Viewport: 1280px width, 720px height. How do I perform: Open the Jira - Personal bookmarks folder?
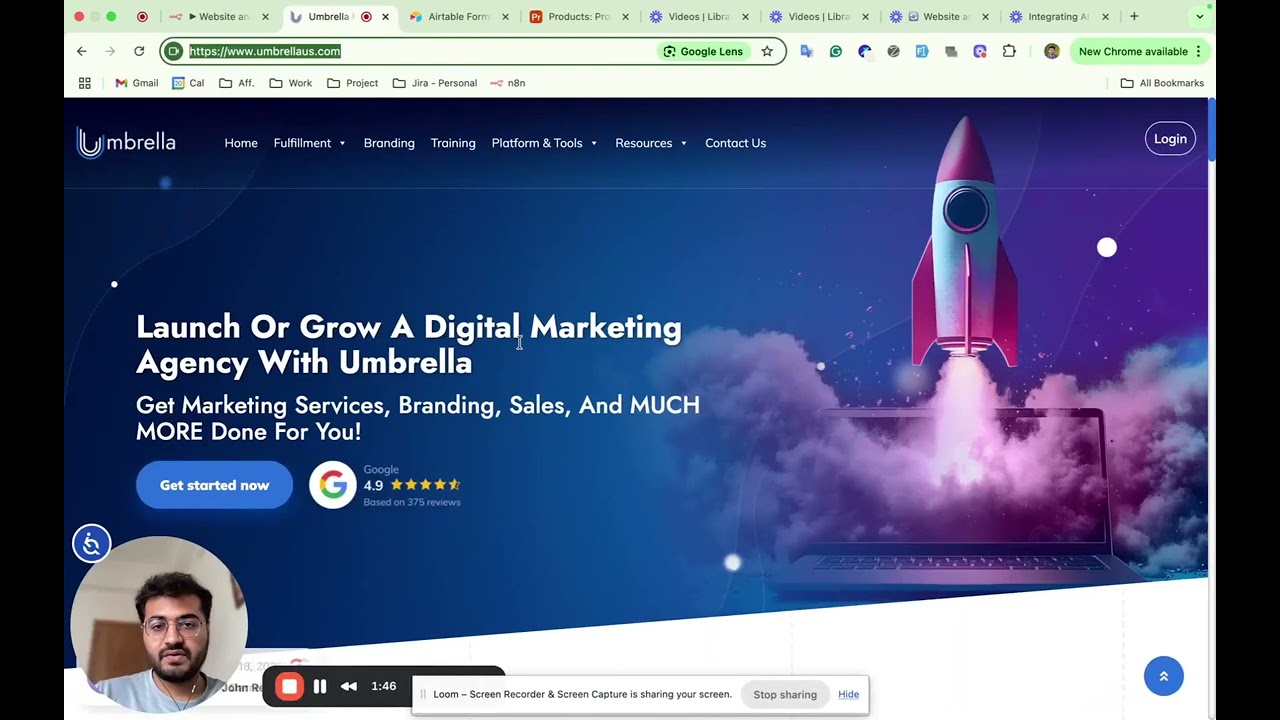[x=435, y=83]
